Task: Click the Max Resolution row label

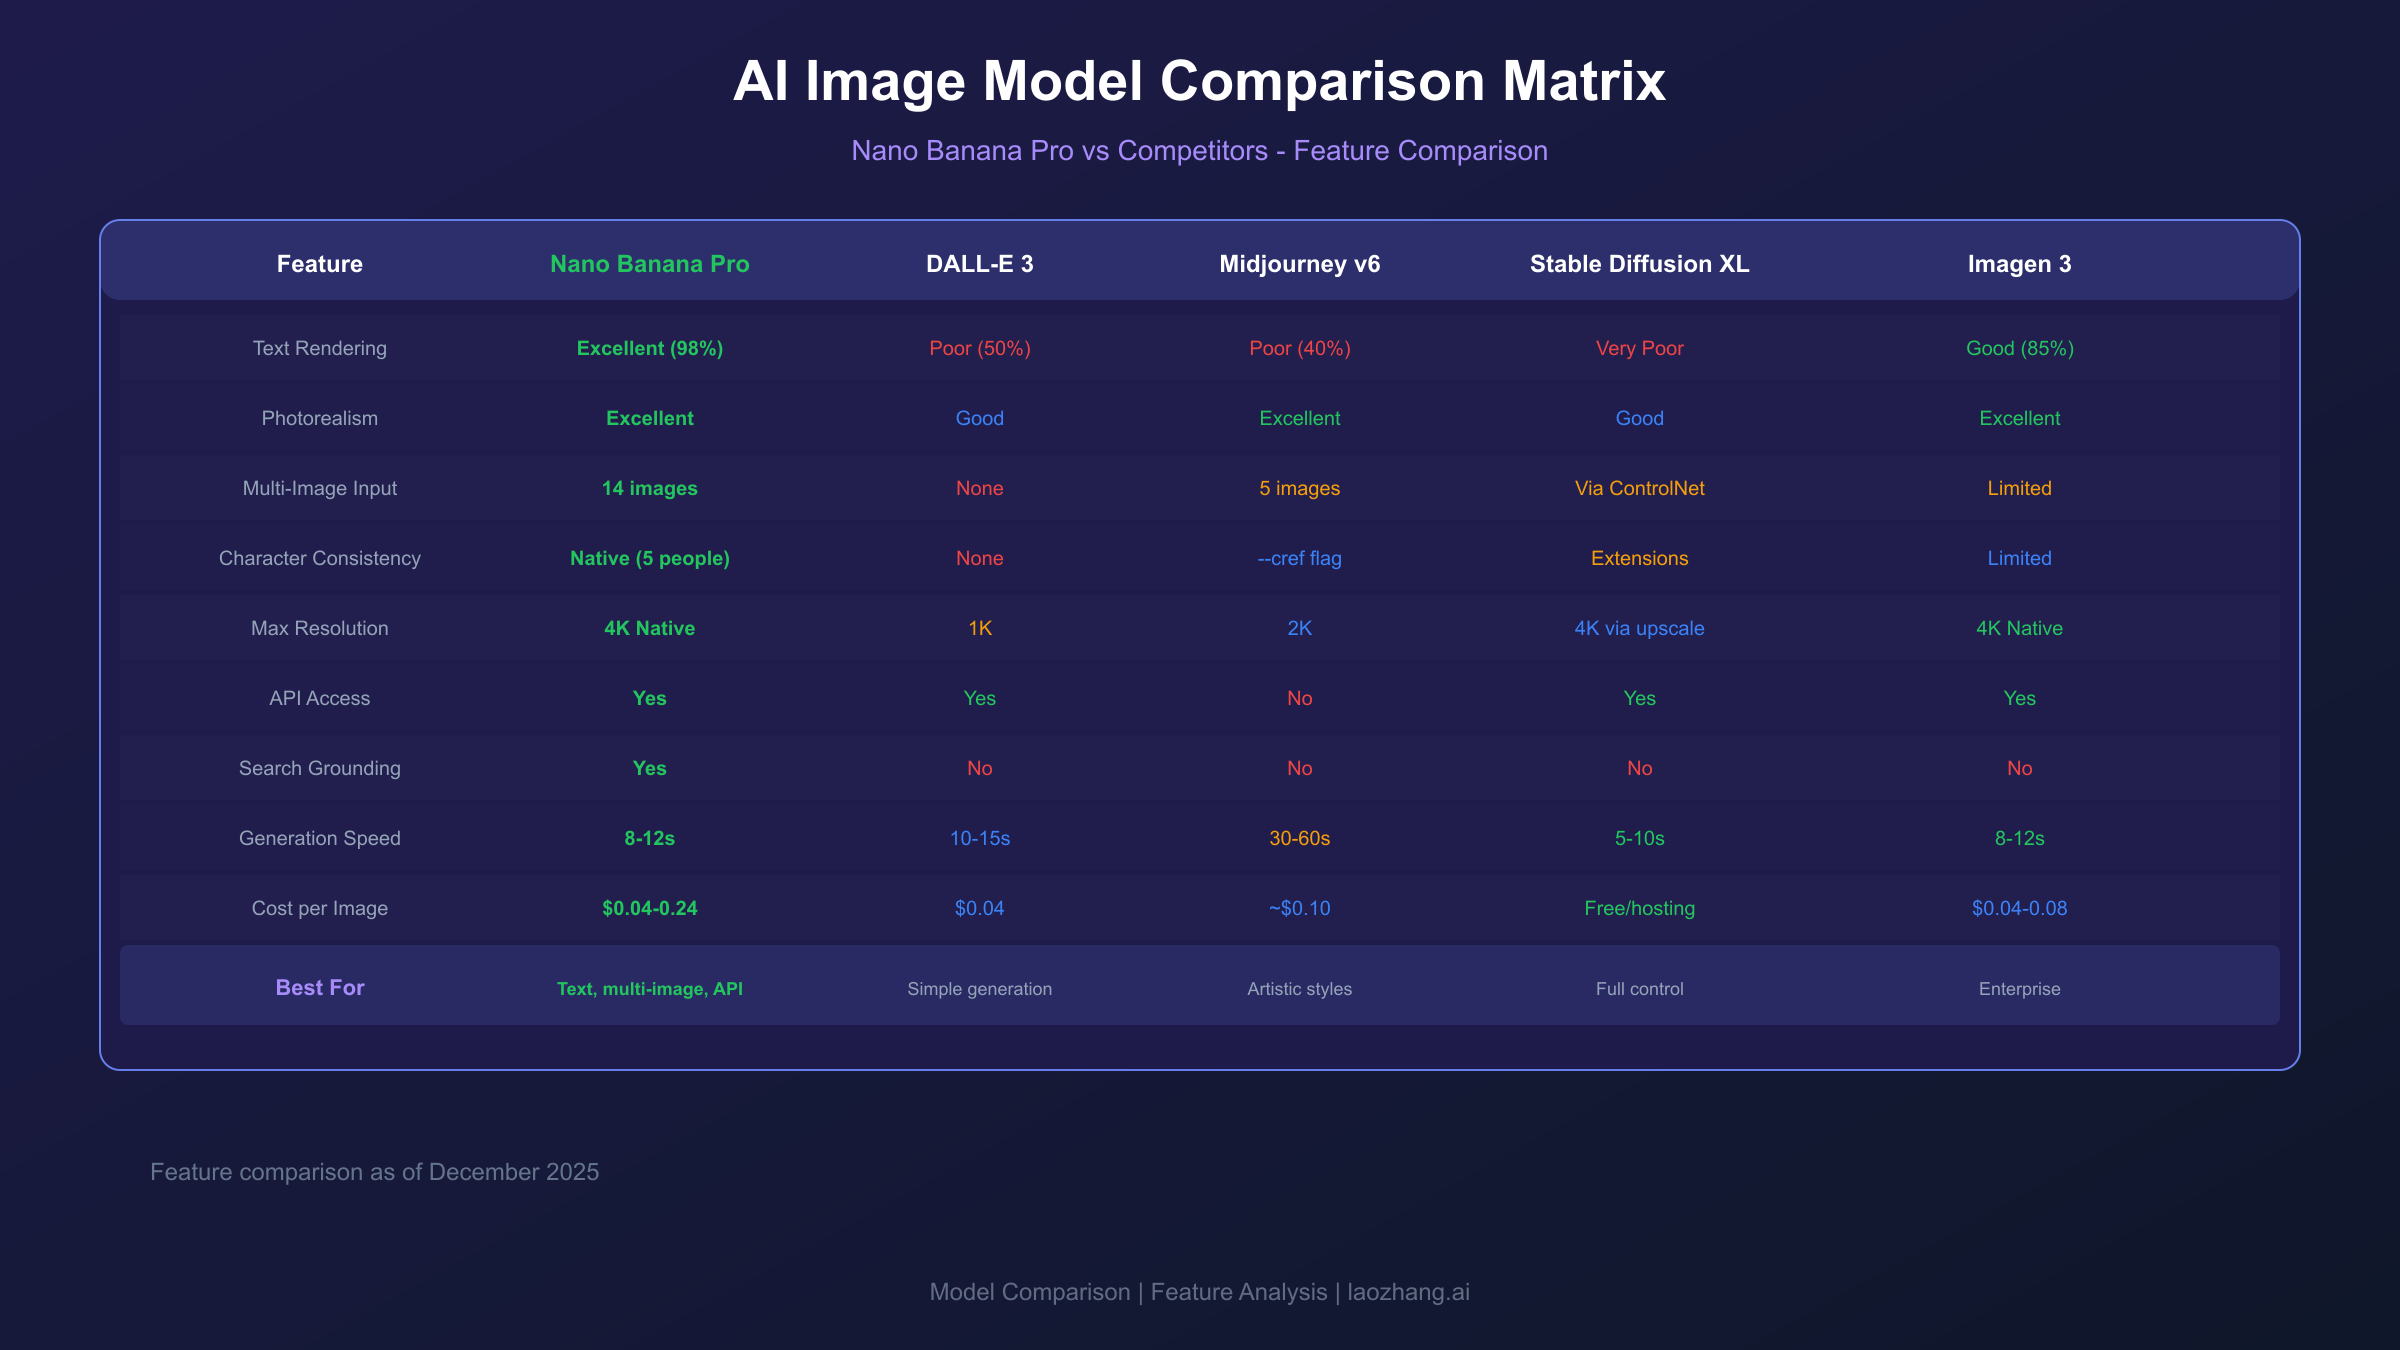Action: pyautogui.click(x=319, y=628)
